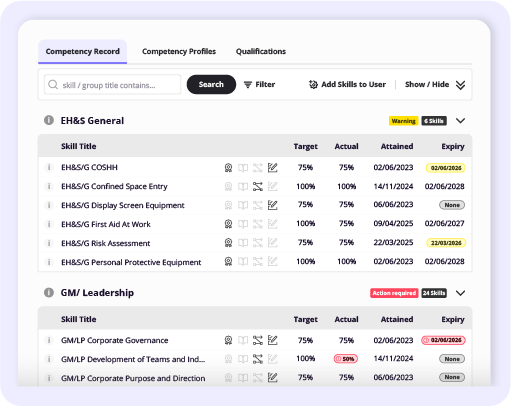Click the Search button

point(211,84)
